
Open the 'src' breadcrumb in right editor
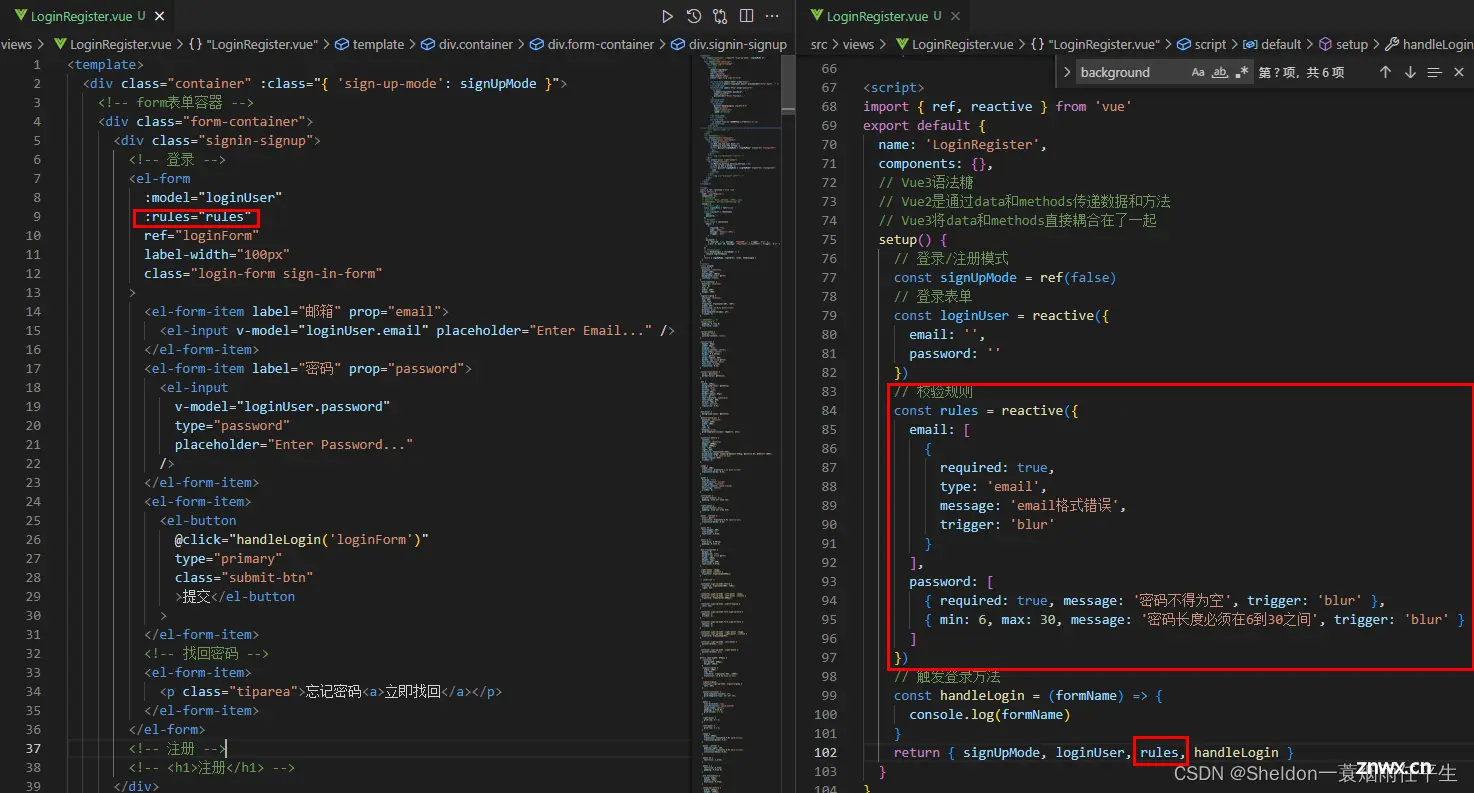tap(819, 44)
